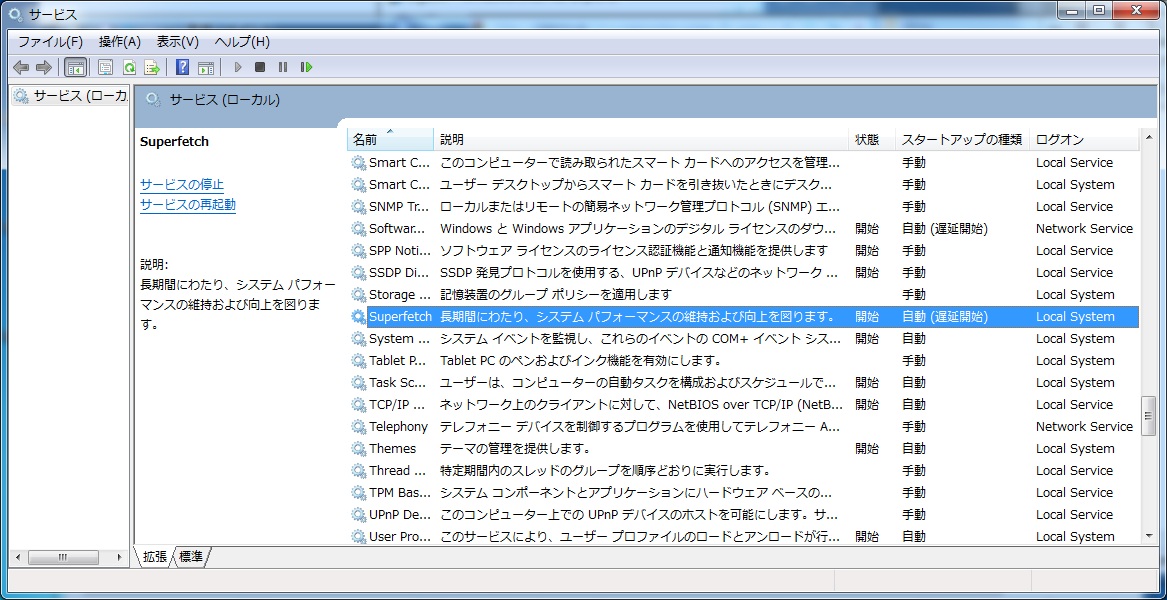
Task: Click the Stop Service square icon
Action: [x=260, y=67]
